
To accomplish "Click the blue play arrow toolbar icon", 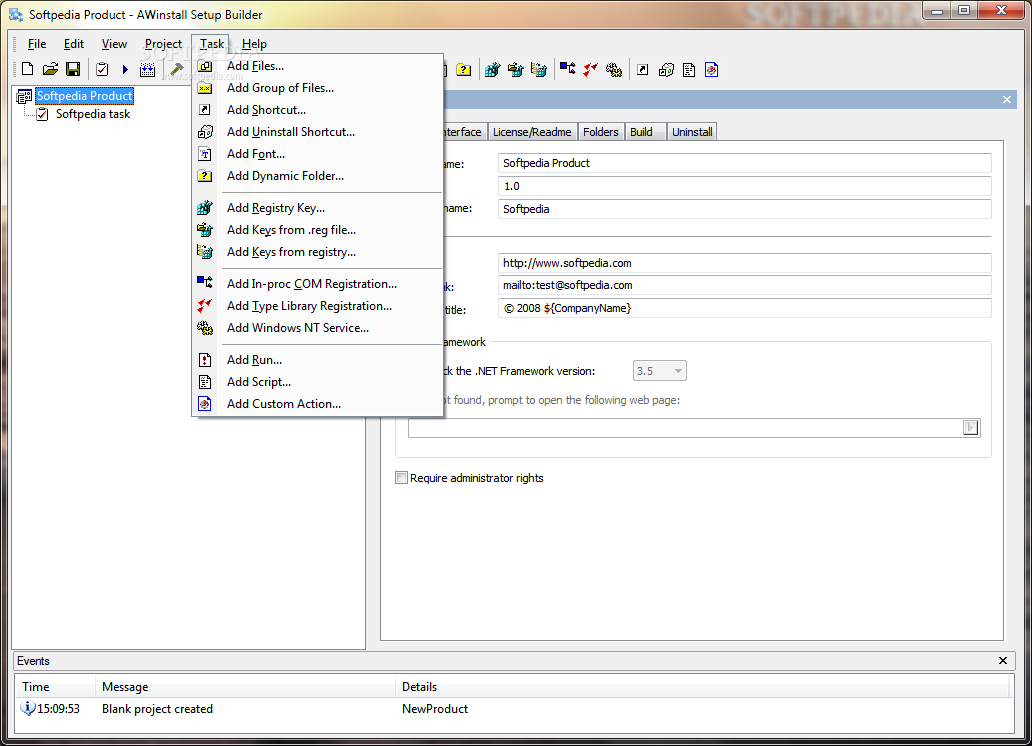I will coord(125,69).
